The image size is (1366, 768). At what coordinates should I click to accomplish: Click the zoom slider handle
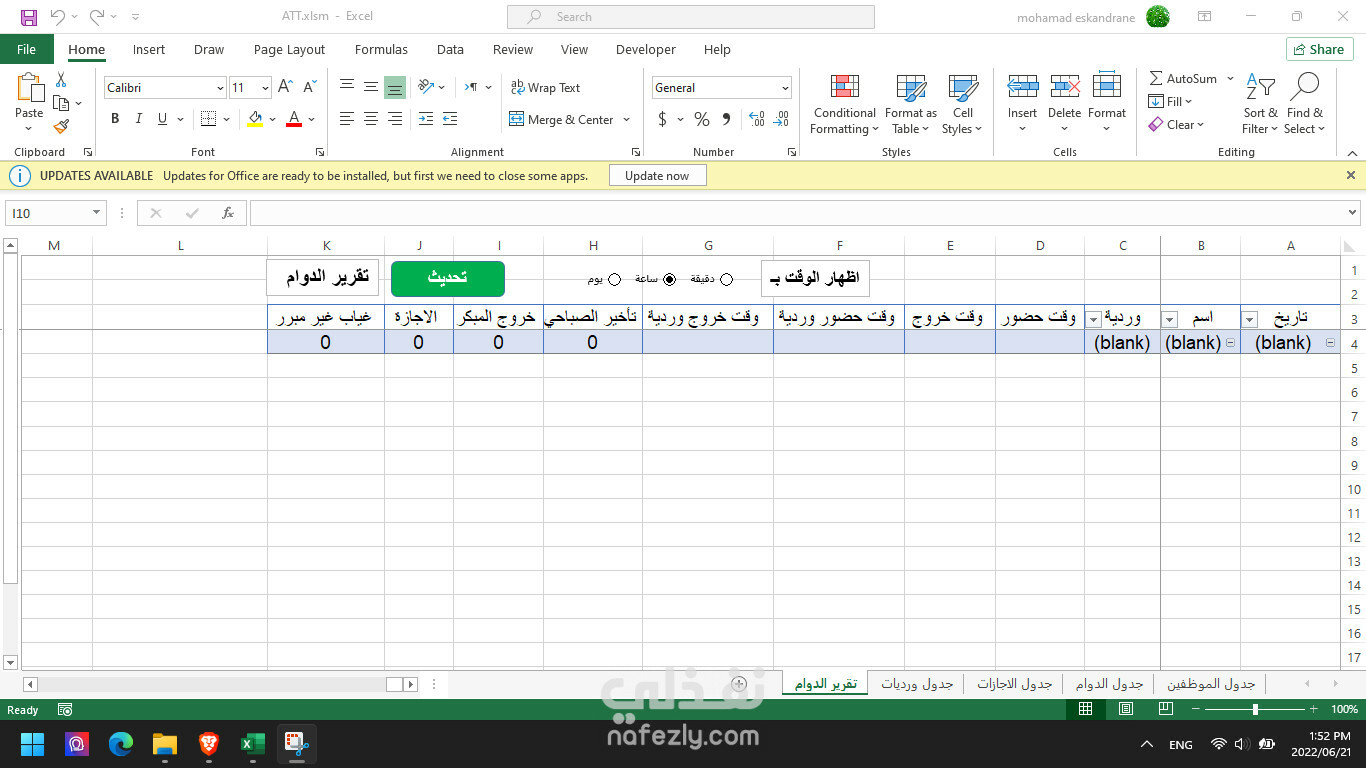pos(1255,709)
